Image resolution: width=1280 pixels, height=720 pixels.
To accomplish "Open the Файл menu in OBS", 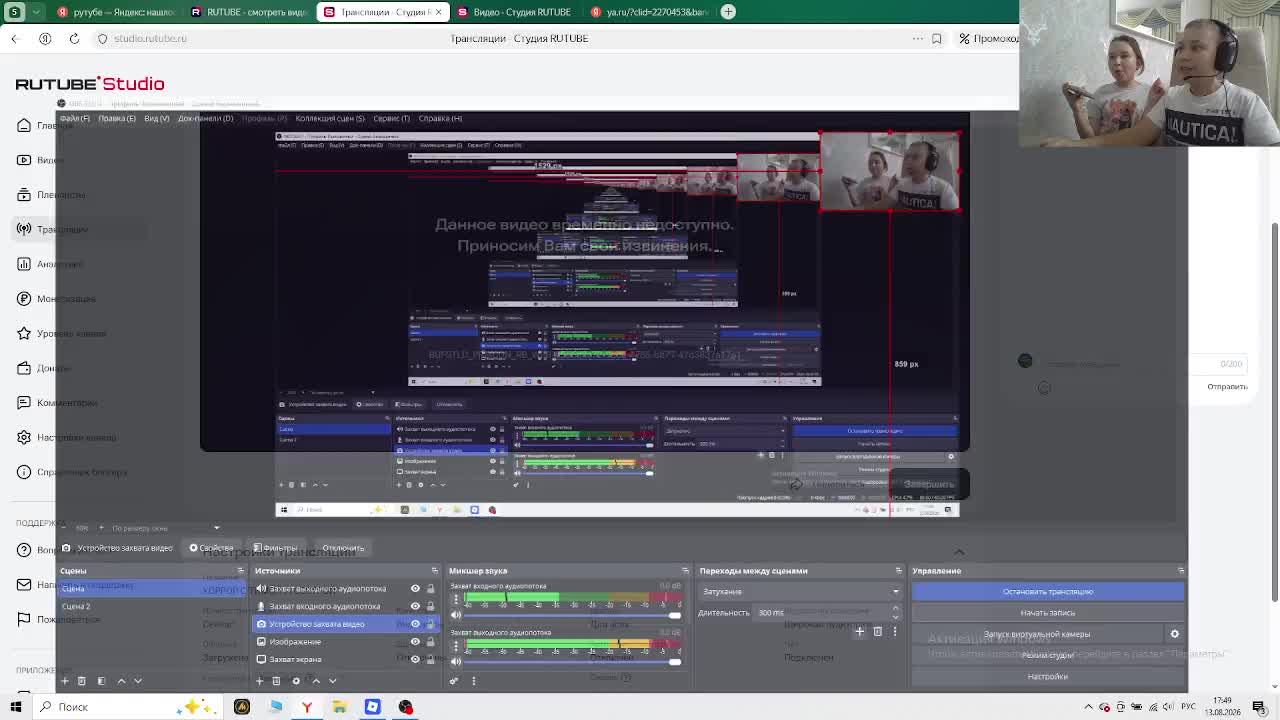I will [75, 118].
